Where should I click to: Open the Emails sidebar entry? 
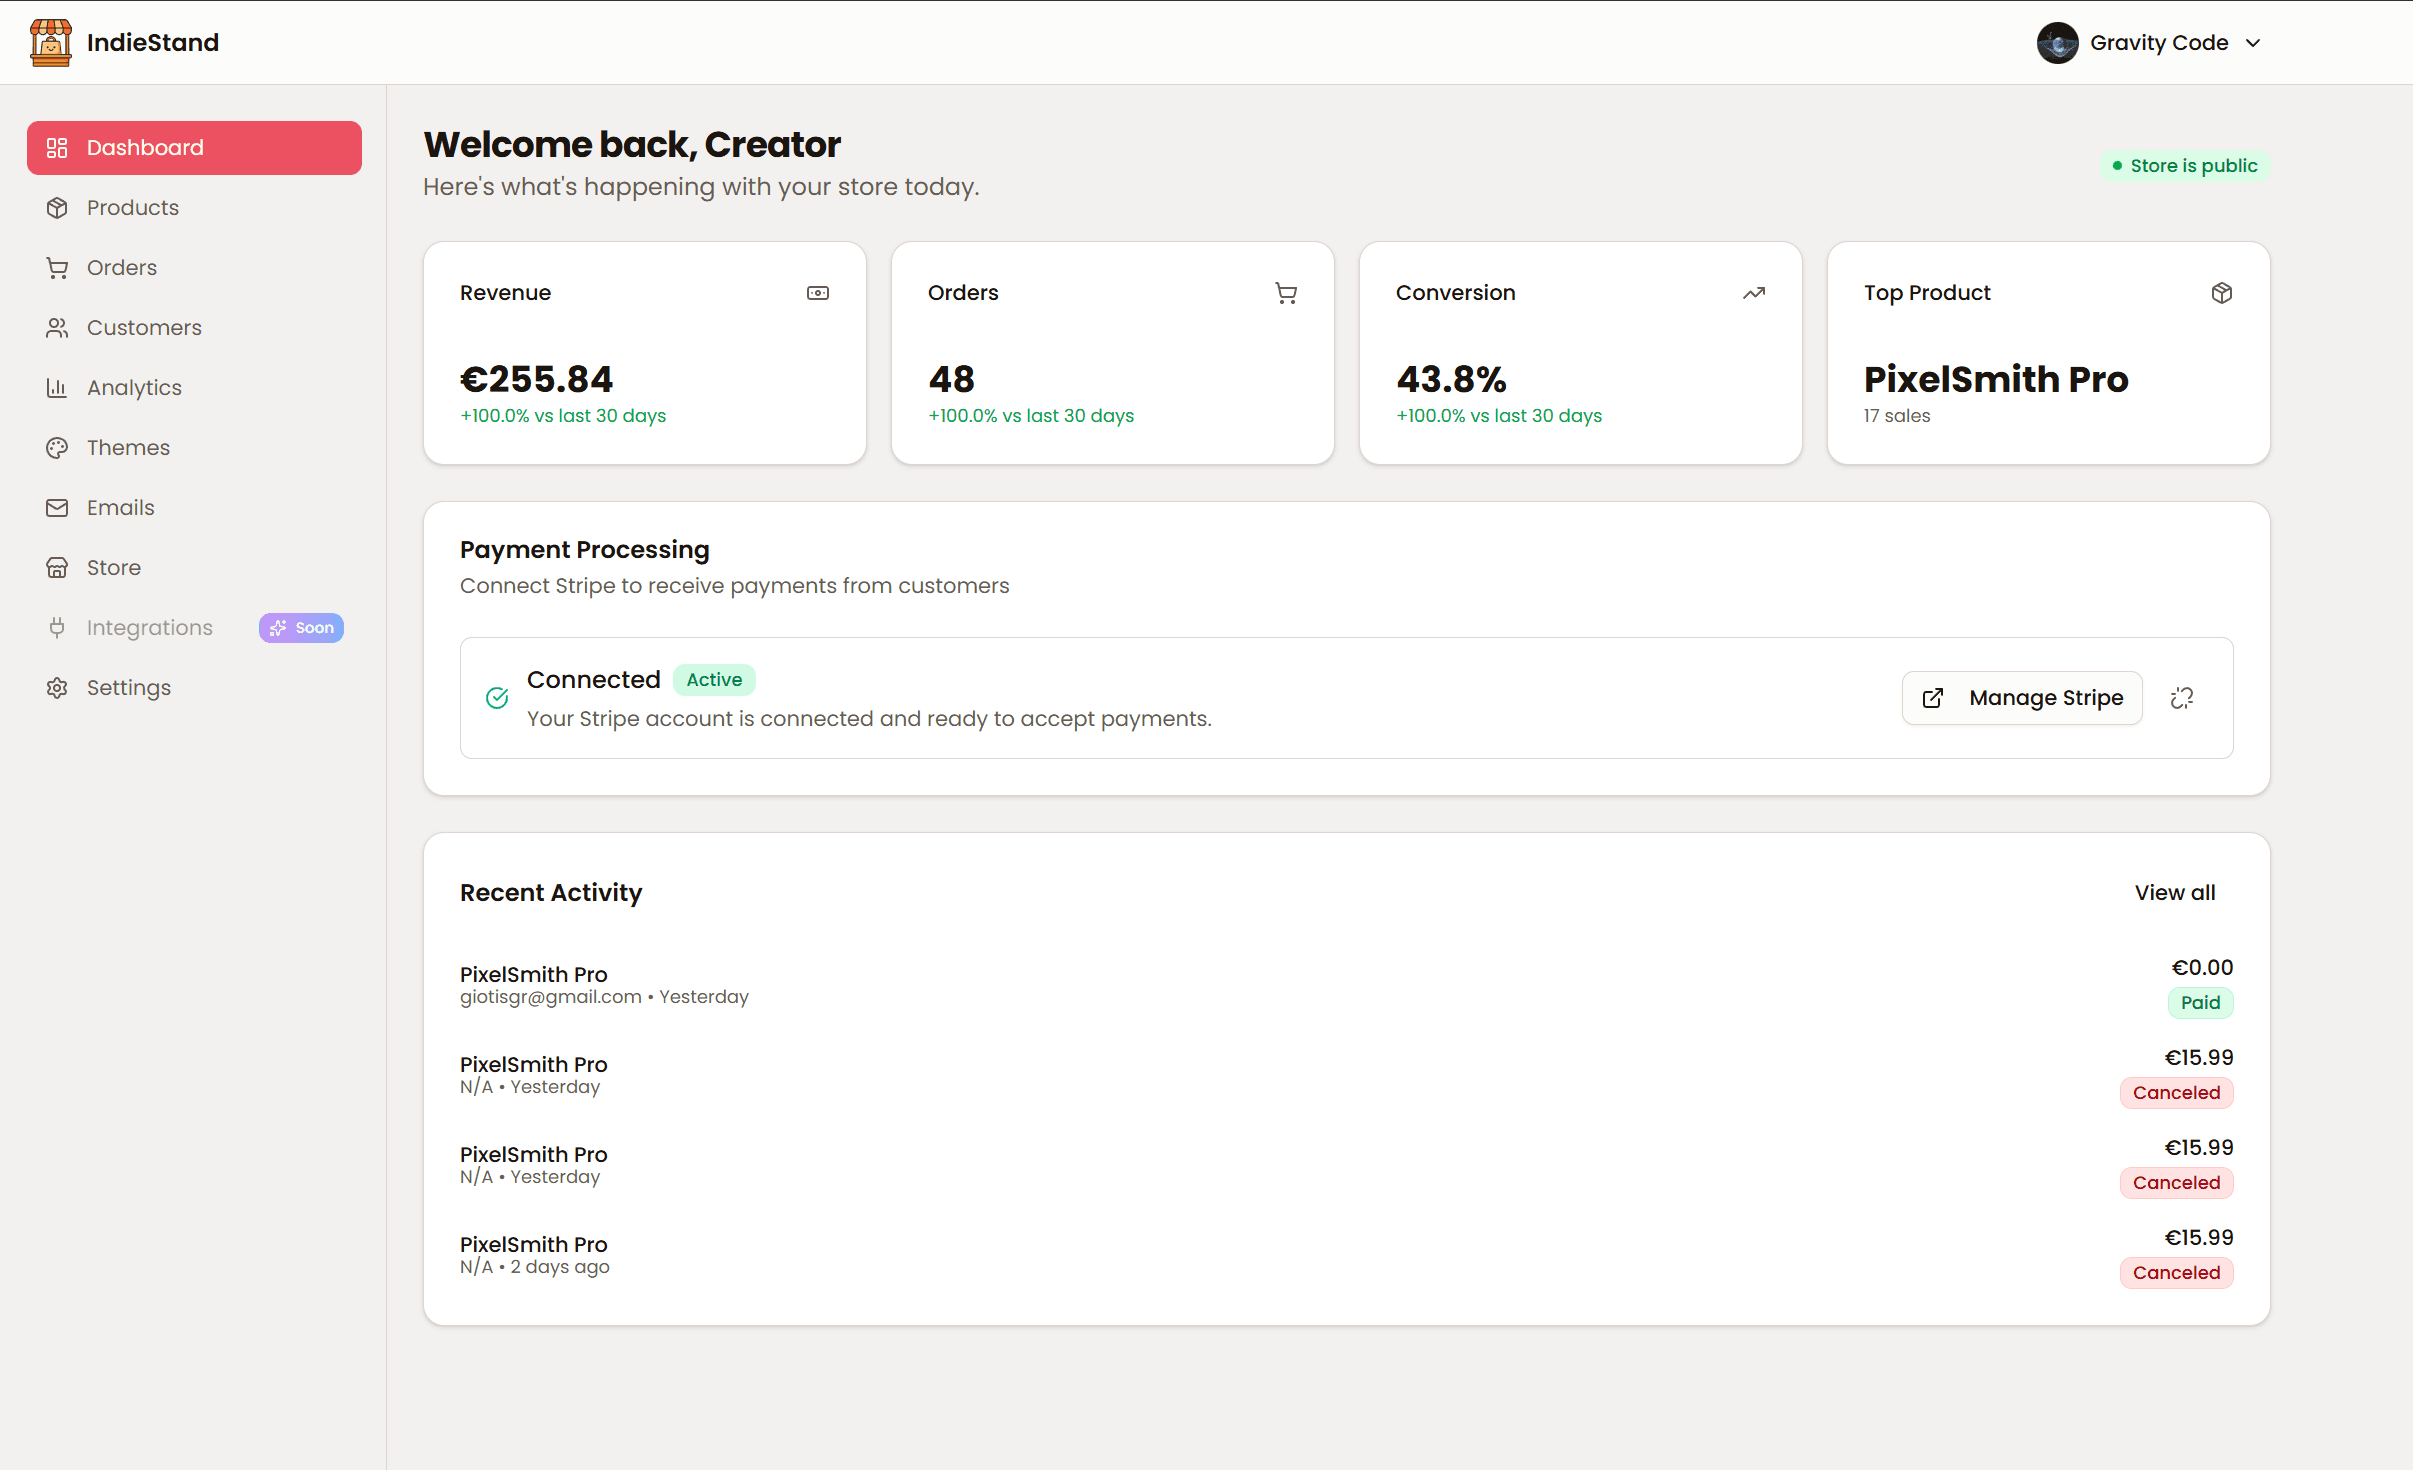tap(120, 508)
